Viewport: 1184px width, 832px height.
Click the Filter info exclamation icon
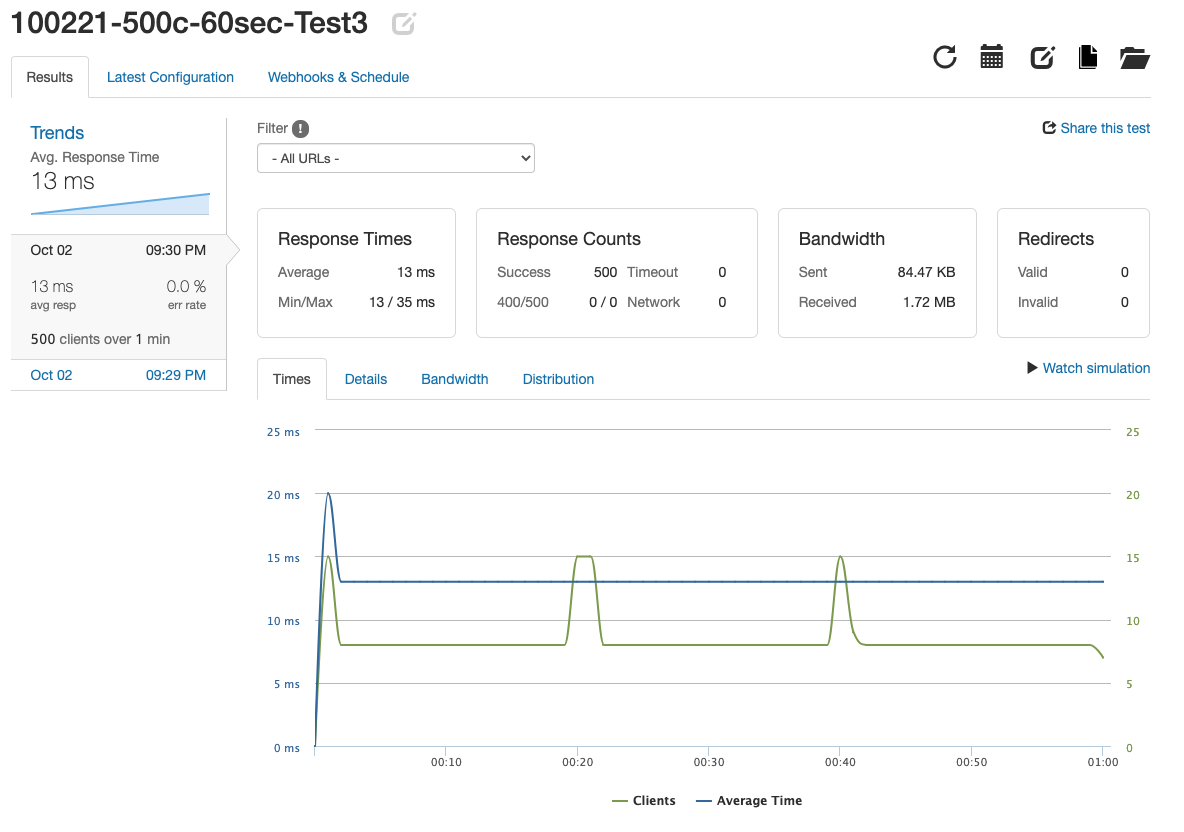(300, 128)
